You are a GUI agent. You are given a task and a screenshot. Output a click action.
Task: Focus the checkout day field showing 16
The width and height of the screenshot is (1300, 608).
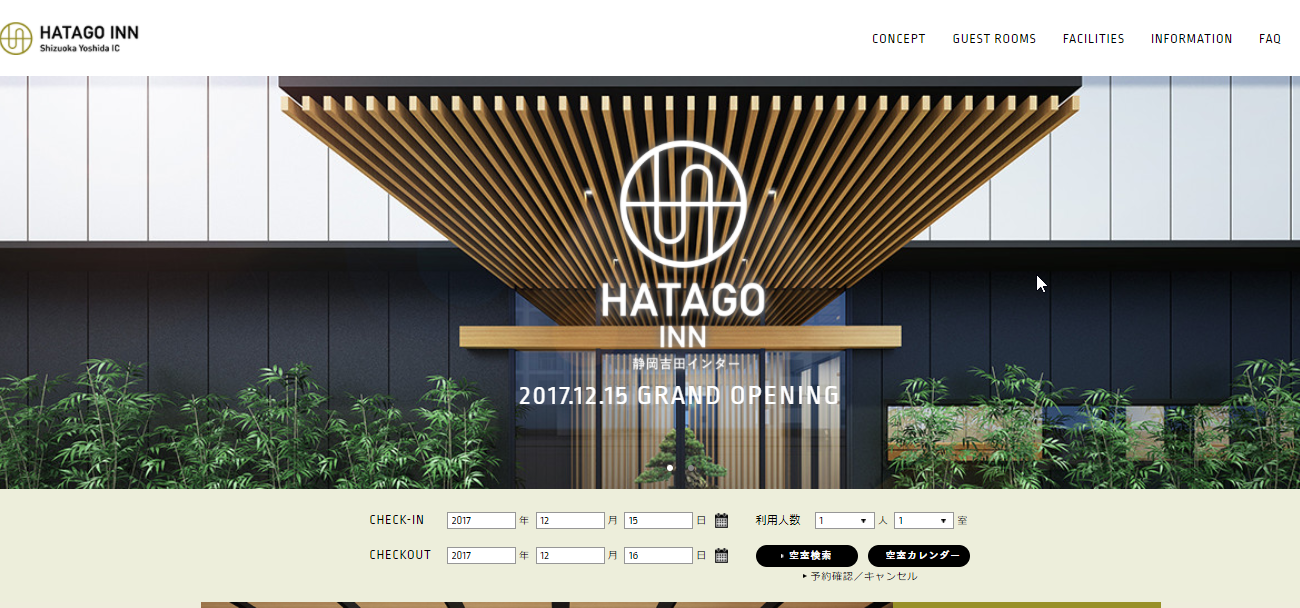[658, 556]
